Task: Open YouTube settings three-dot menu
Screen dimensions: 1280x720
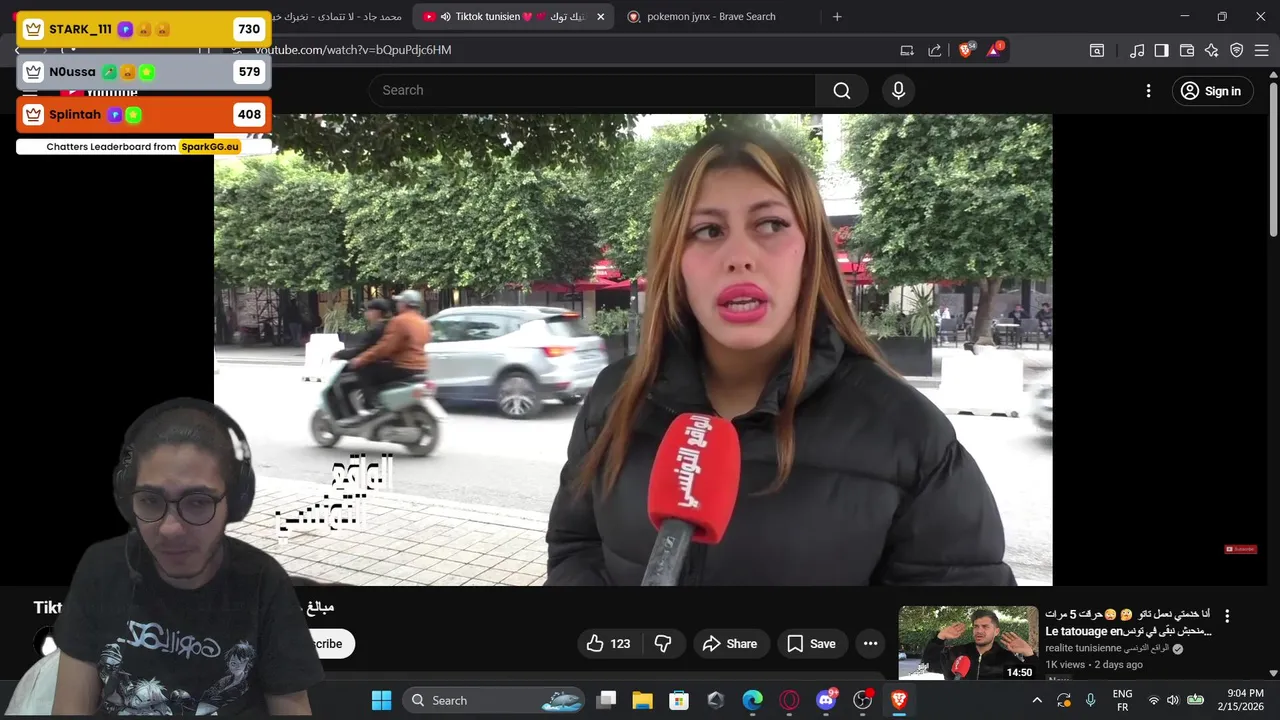Action: [x=1148, y=91]
